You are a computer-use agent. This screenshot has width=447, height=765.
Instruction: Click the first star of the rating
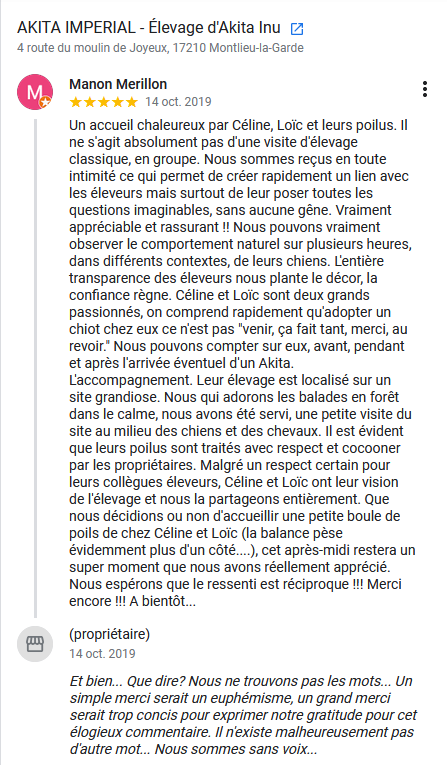pos(76,102)
